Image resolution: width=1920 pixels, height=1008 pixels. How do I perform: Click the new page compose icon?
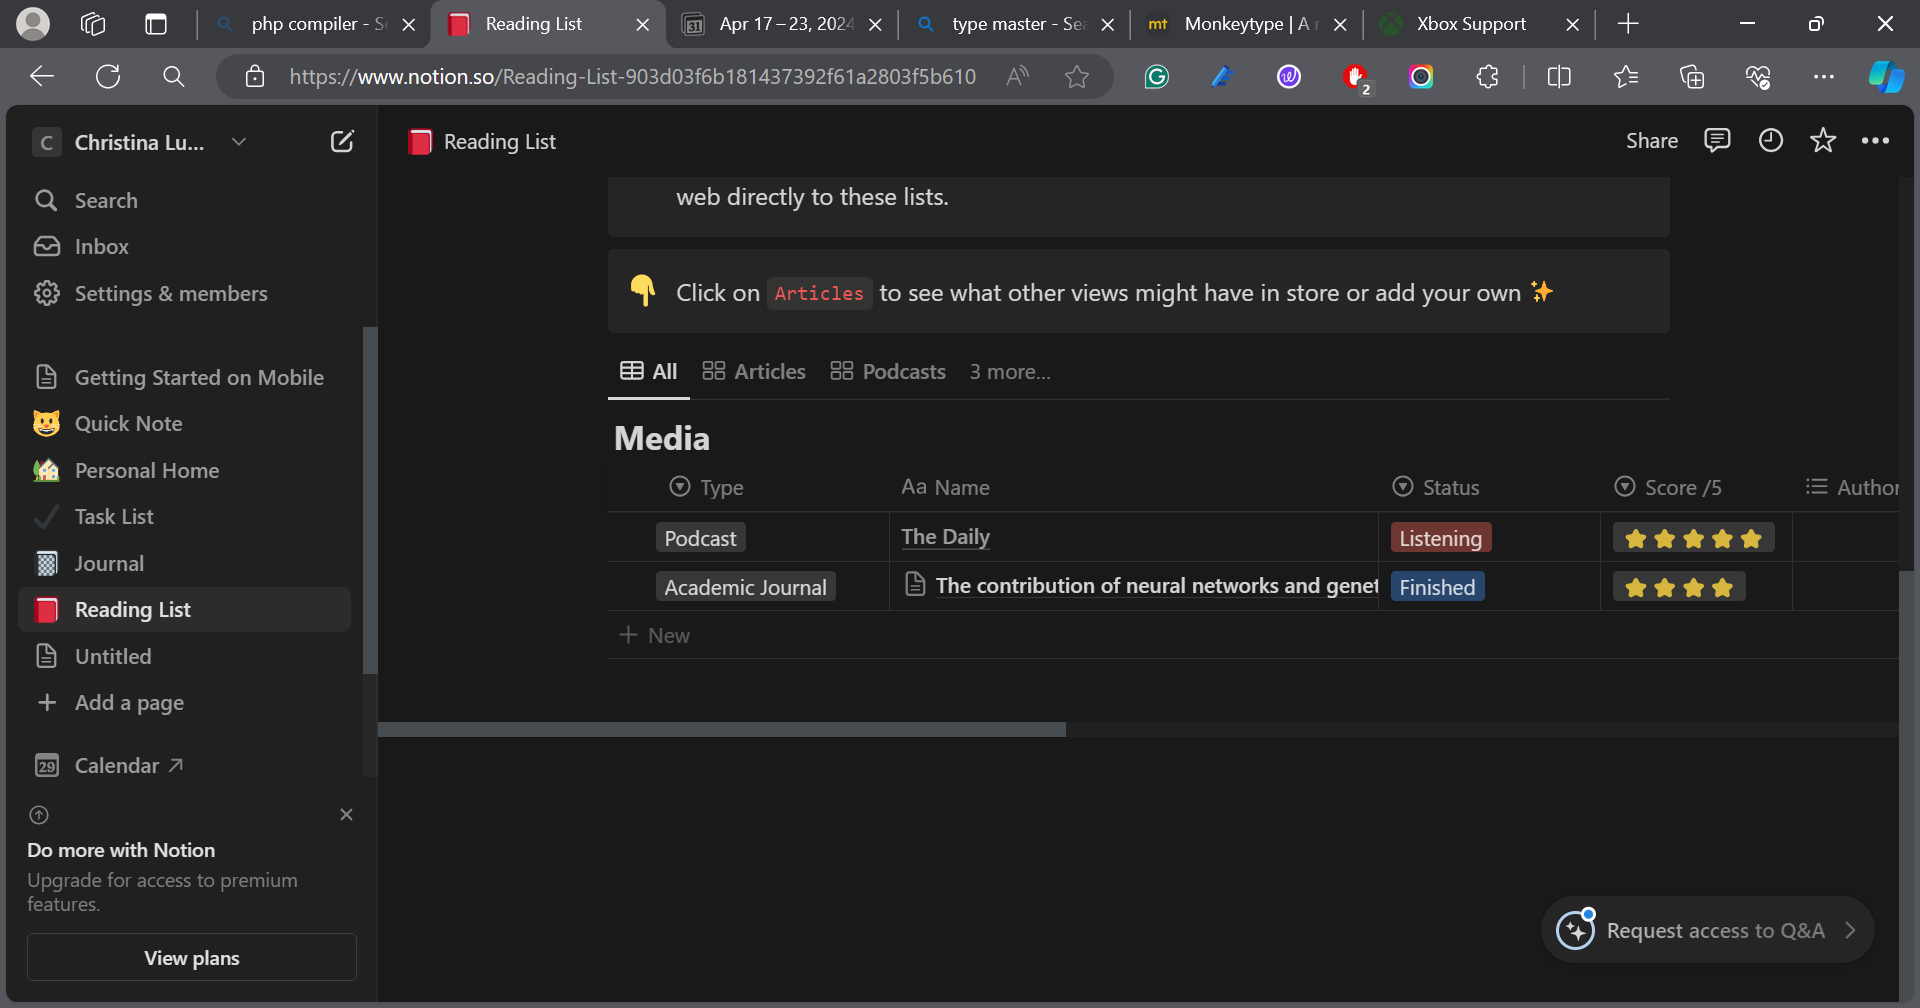coord(342,142)
